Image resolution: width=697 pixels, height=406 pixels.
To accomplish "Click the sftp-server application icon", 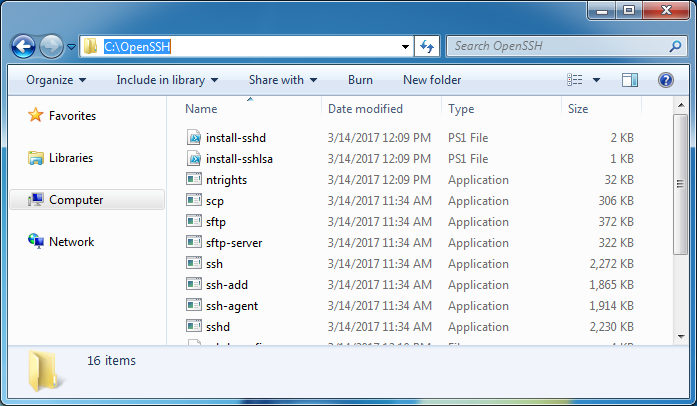I will [x=194, y=242].
